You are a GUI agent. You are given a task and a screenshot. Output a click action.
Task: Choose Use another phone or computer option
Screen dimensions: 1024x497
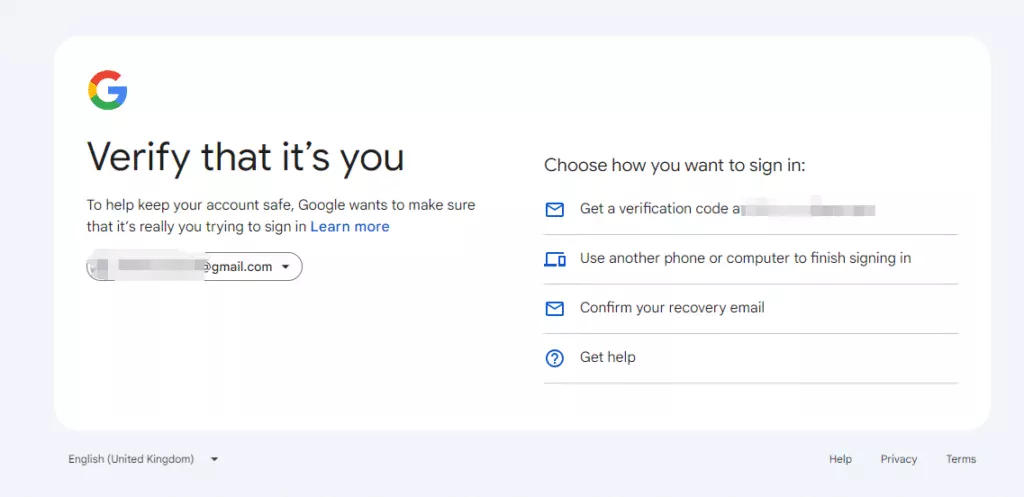pyautogui.click(x=751, y=259)
